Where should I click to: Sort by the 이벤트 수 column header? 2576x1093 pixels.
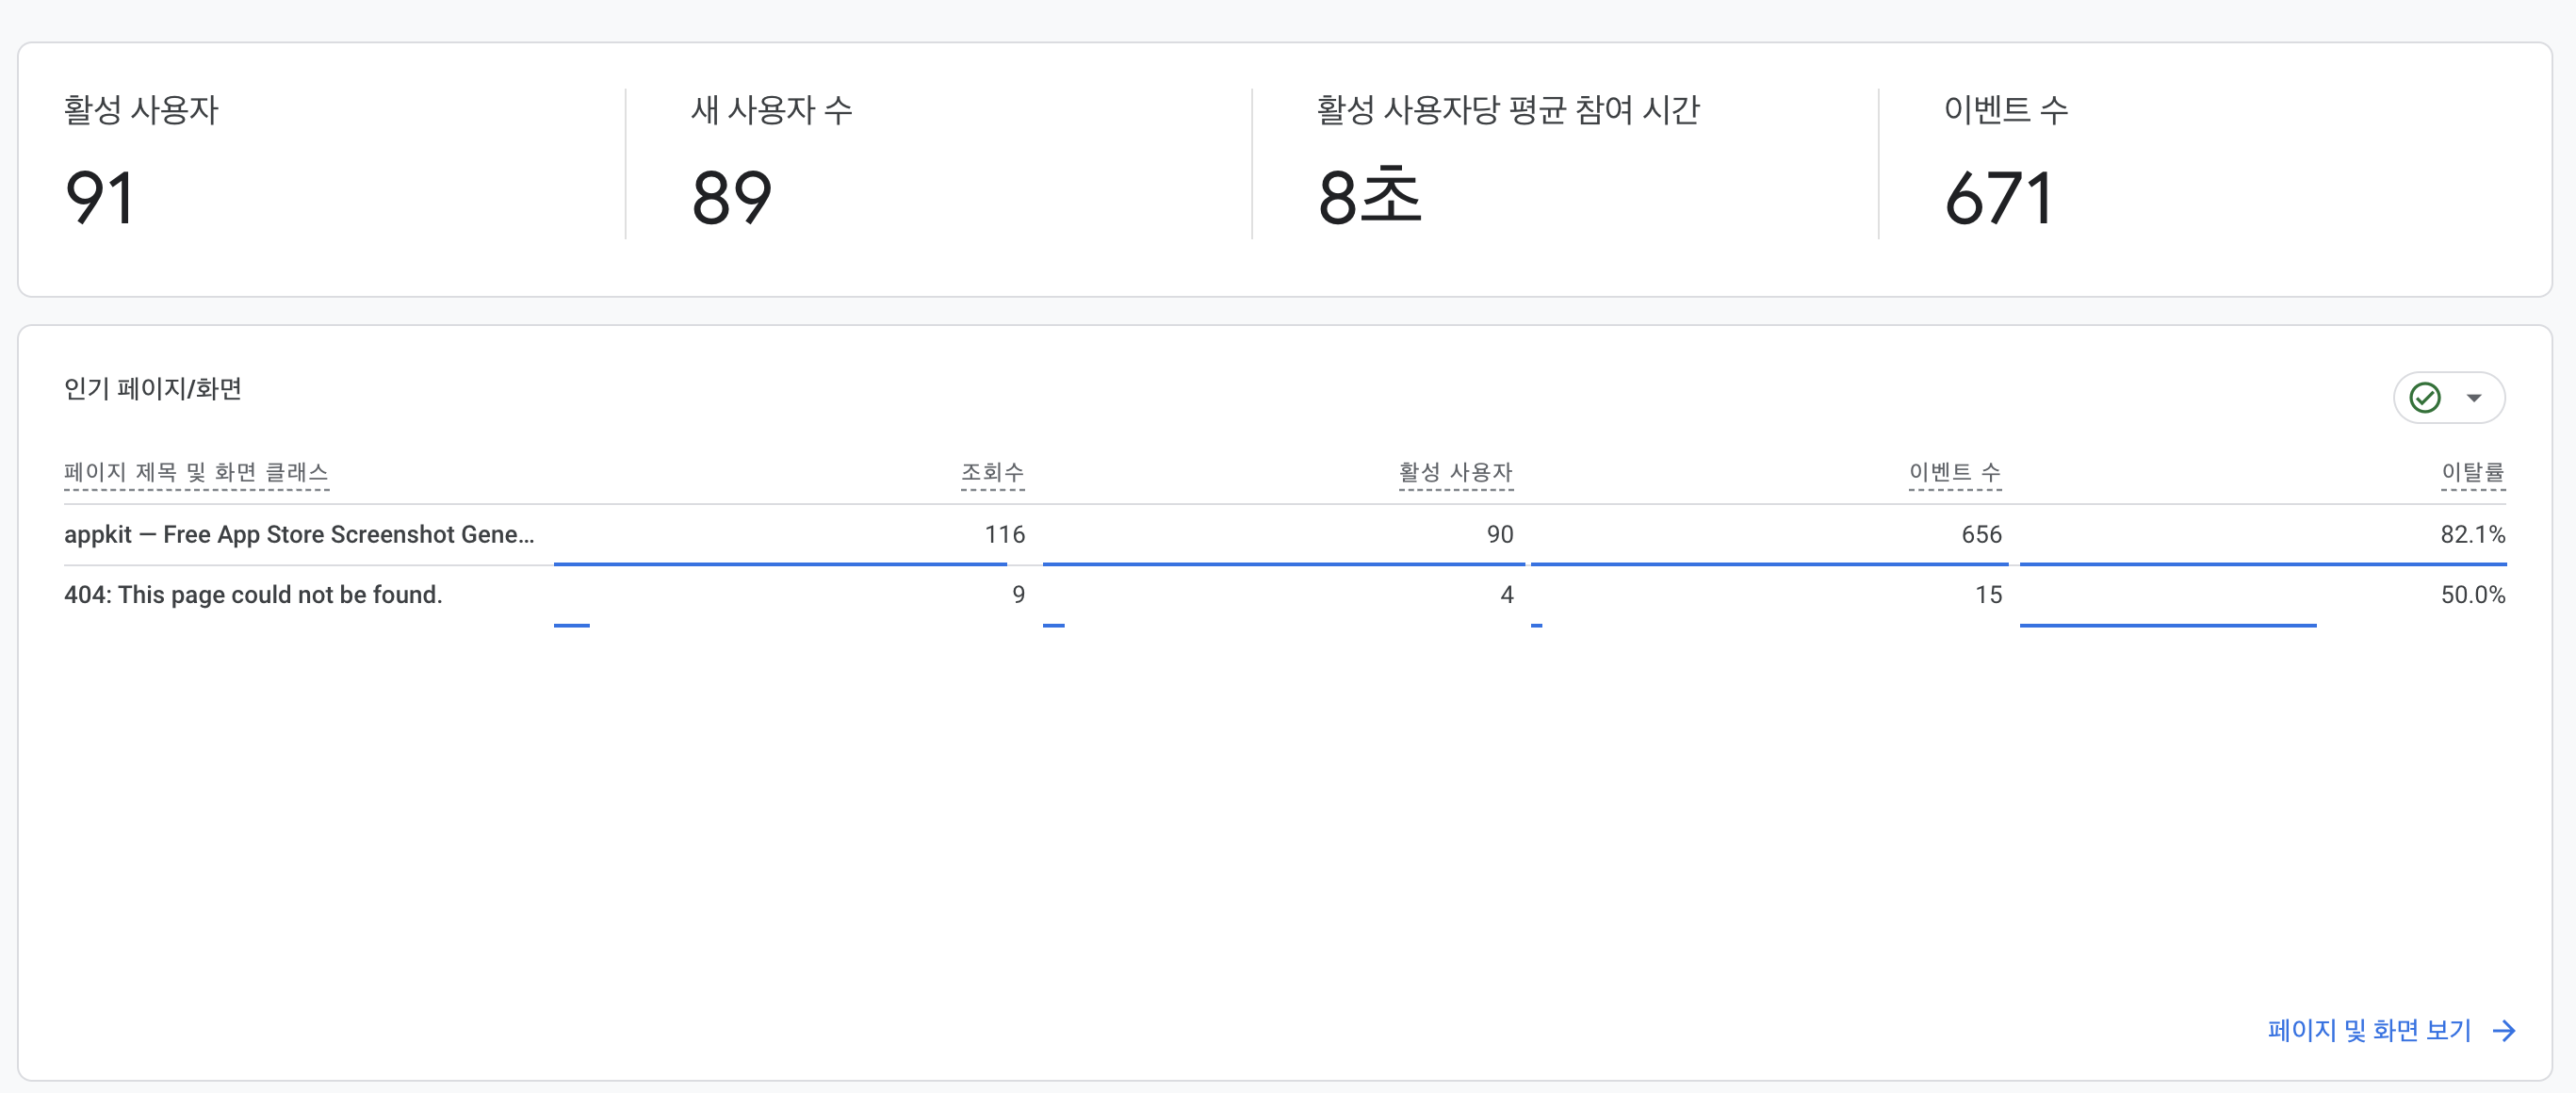[x=1954, y=474]
